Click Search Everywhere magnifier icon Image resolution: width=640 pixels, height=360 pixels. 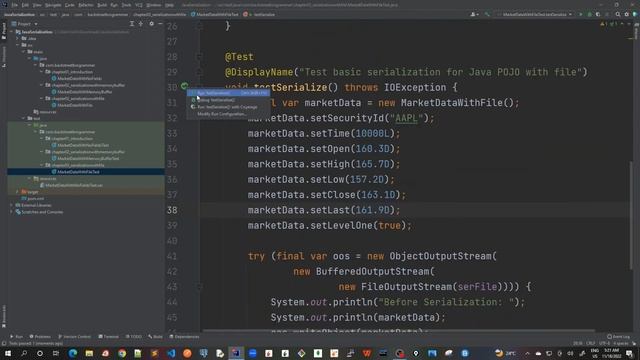[618, 14]
